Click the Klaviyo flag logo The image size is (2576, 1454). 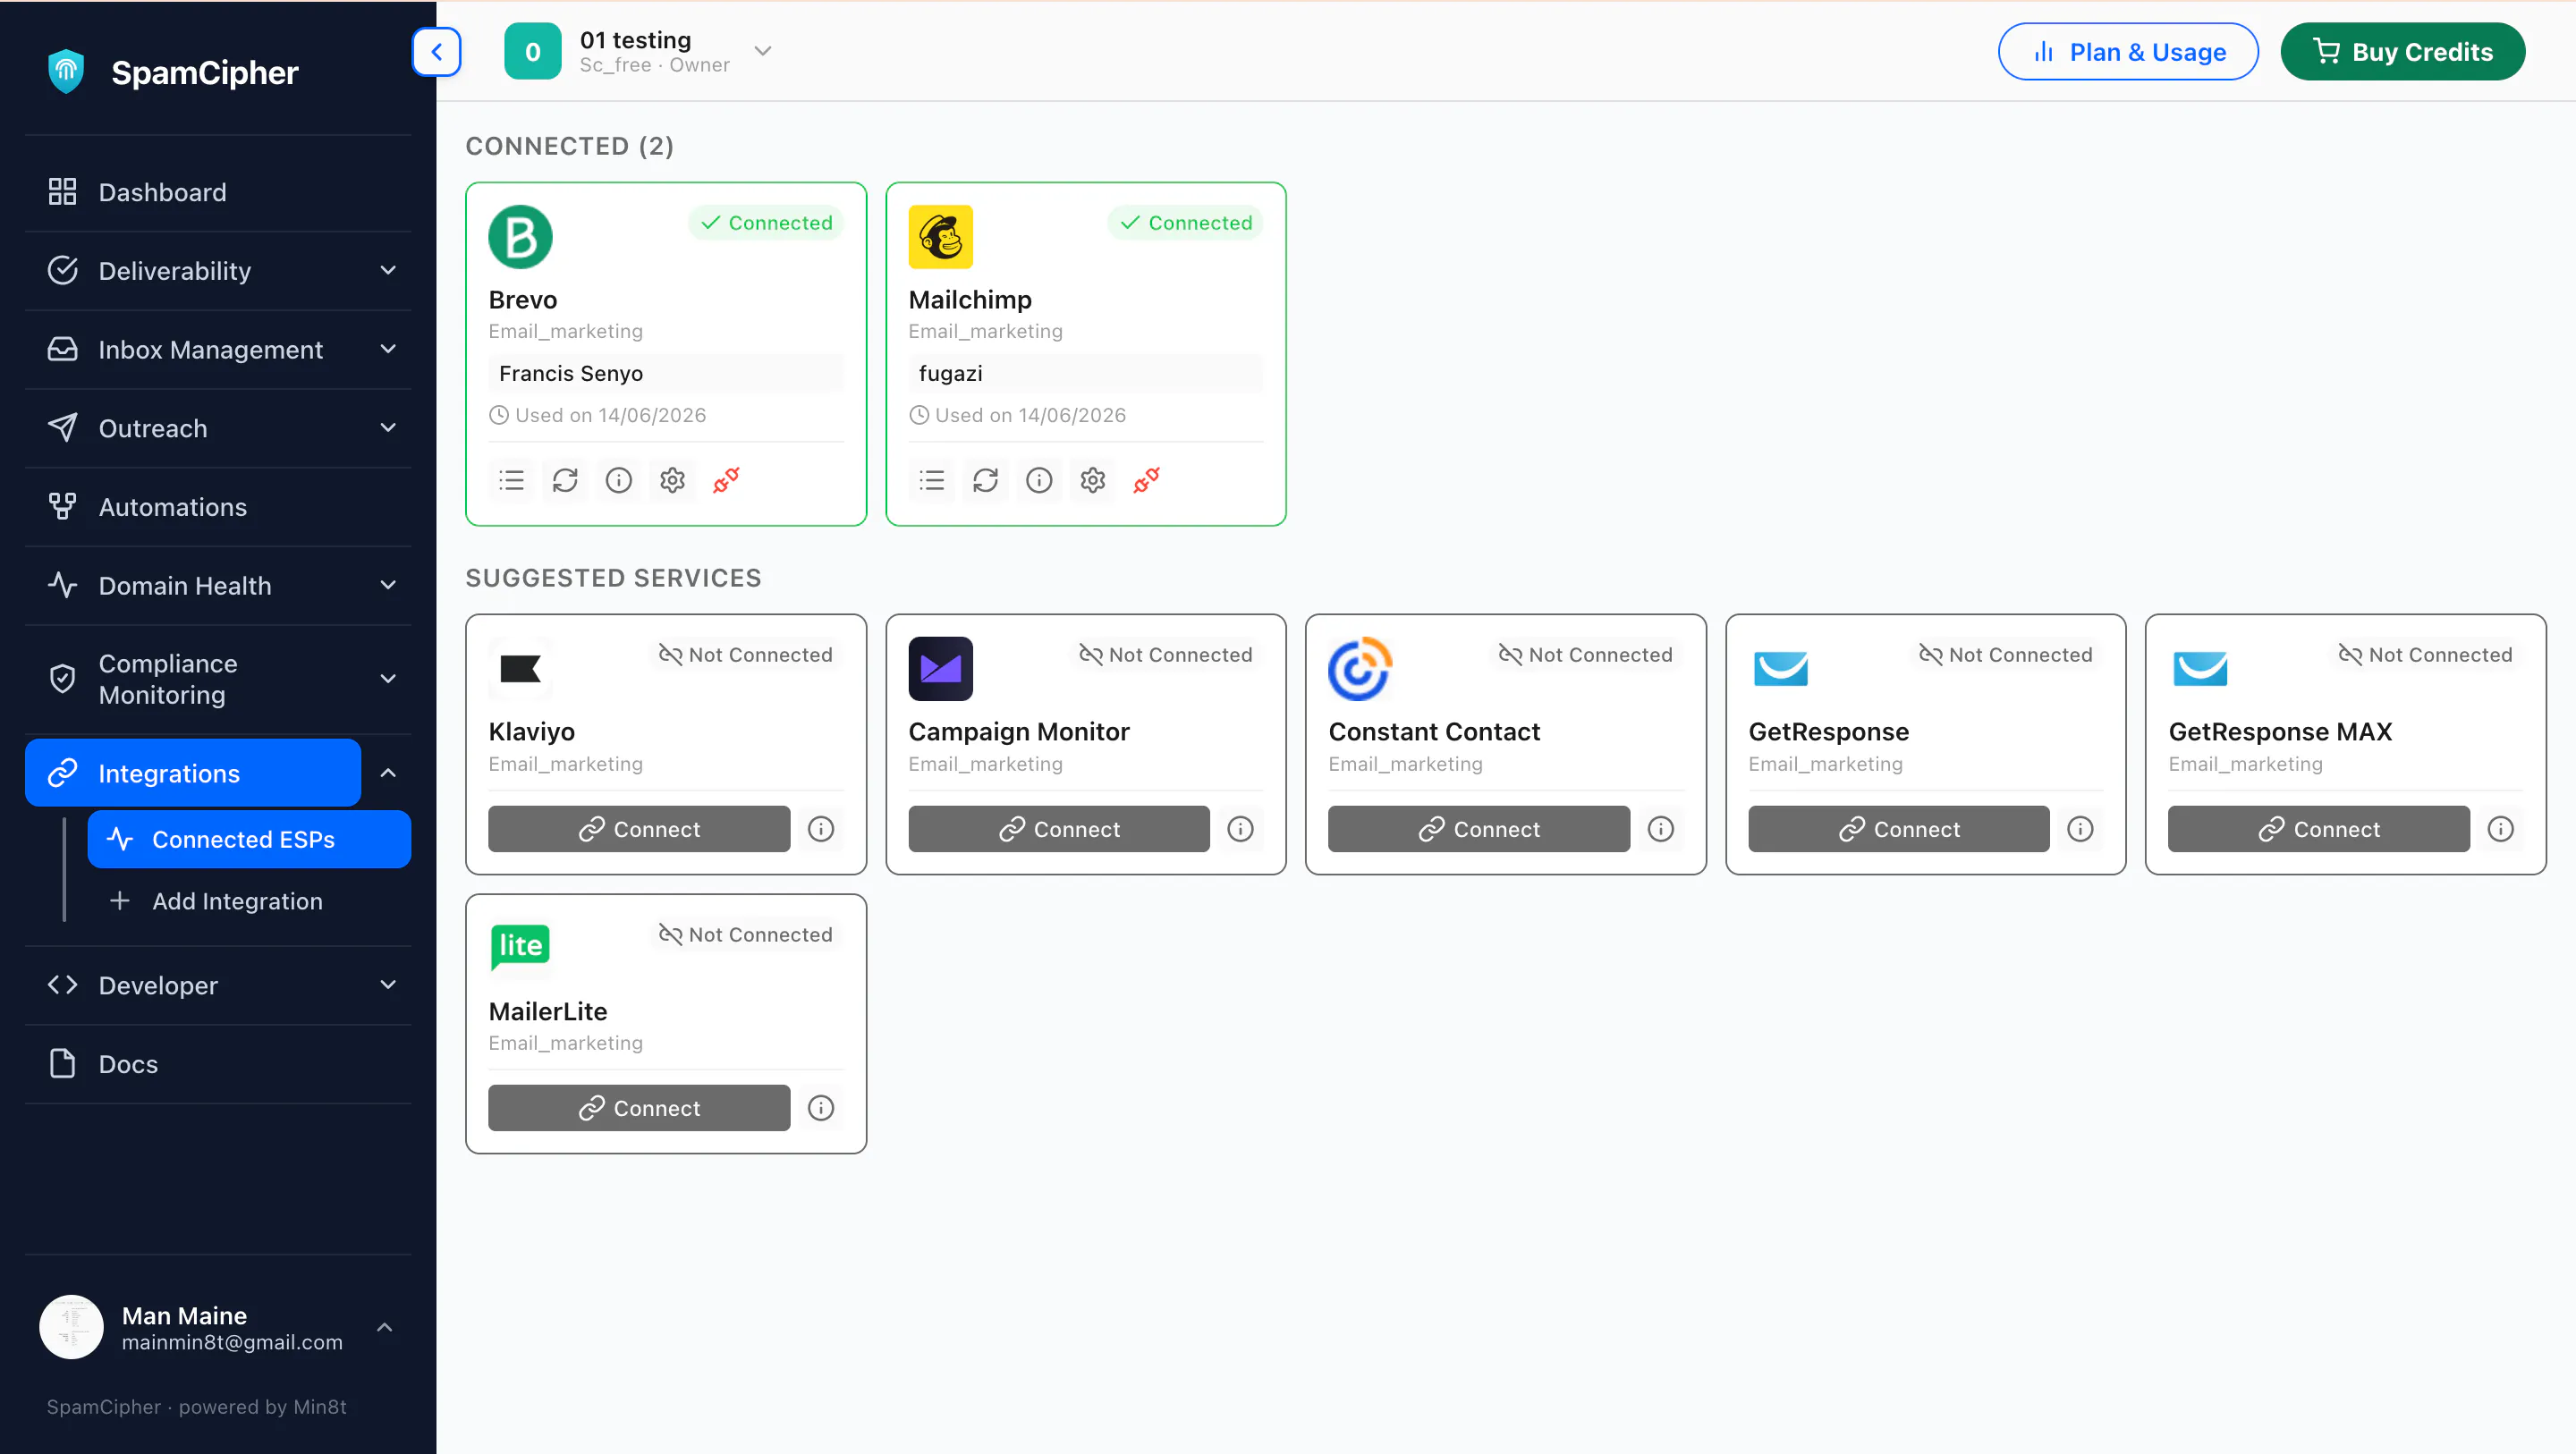click(520, 669)
